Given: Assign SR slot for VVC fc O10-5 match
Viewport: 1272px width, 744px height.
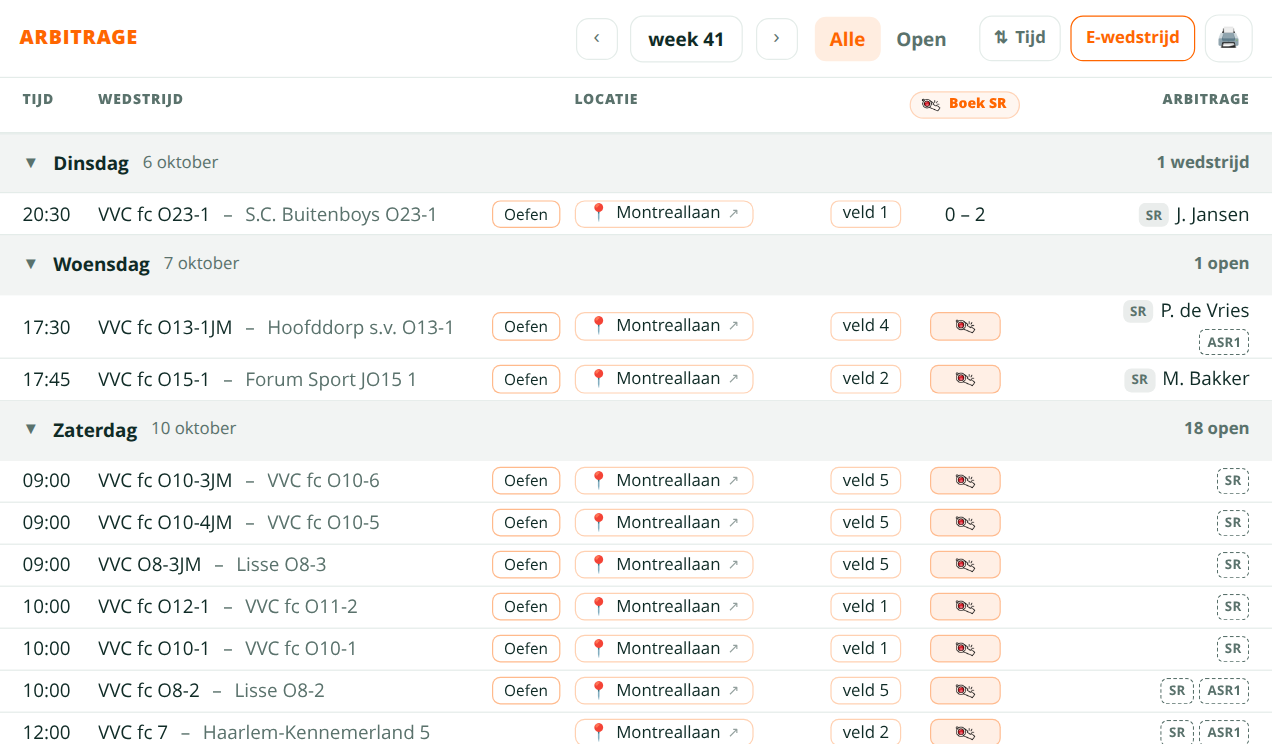Looking at the screenshot, I should click(x=1233, y=523).
